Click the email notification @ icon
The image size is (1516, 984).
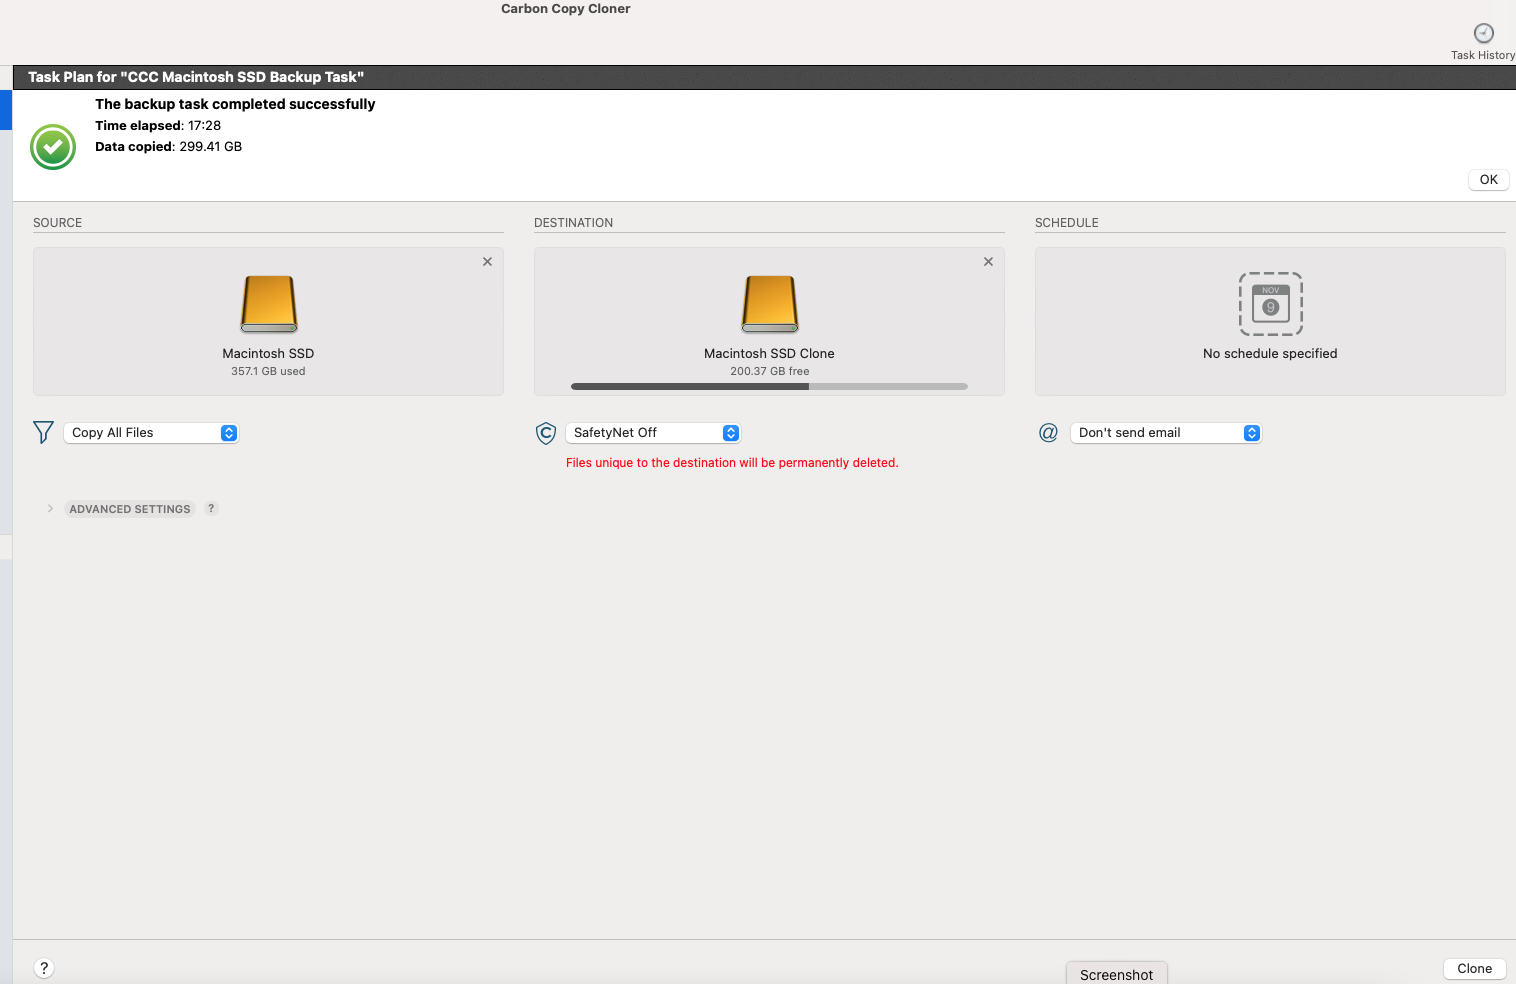click(x=1048, y=433)
